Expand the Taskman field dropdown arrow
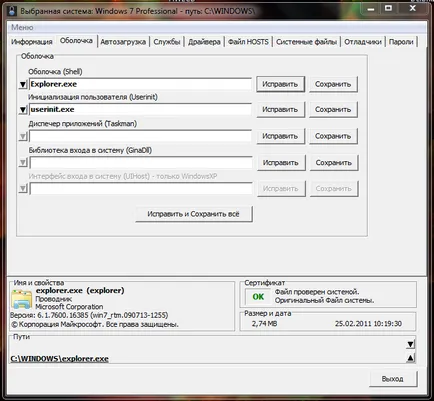 [x=23, y=136]
